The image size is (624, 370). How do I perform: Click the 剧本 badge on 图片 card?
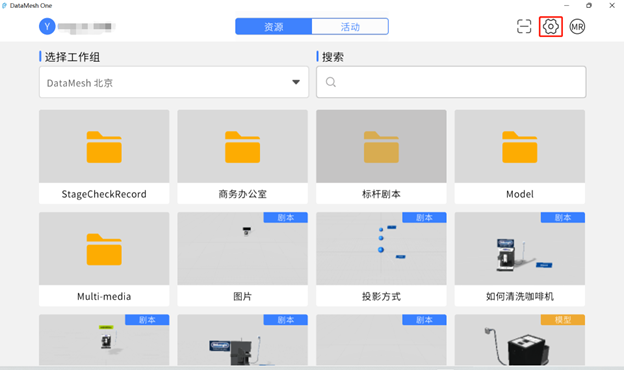285,218
